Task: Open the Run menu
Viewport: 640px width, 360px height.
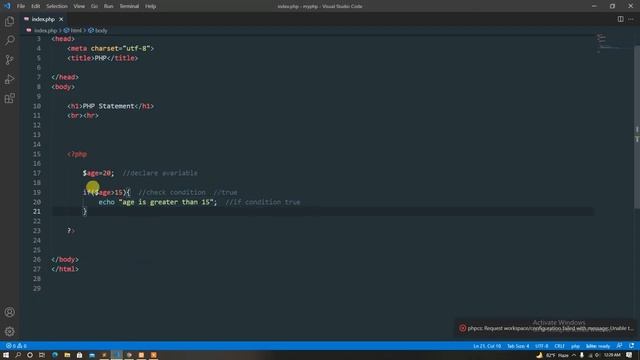Action: coord(109,6)
